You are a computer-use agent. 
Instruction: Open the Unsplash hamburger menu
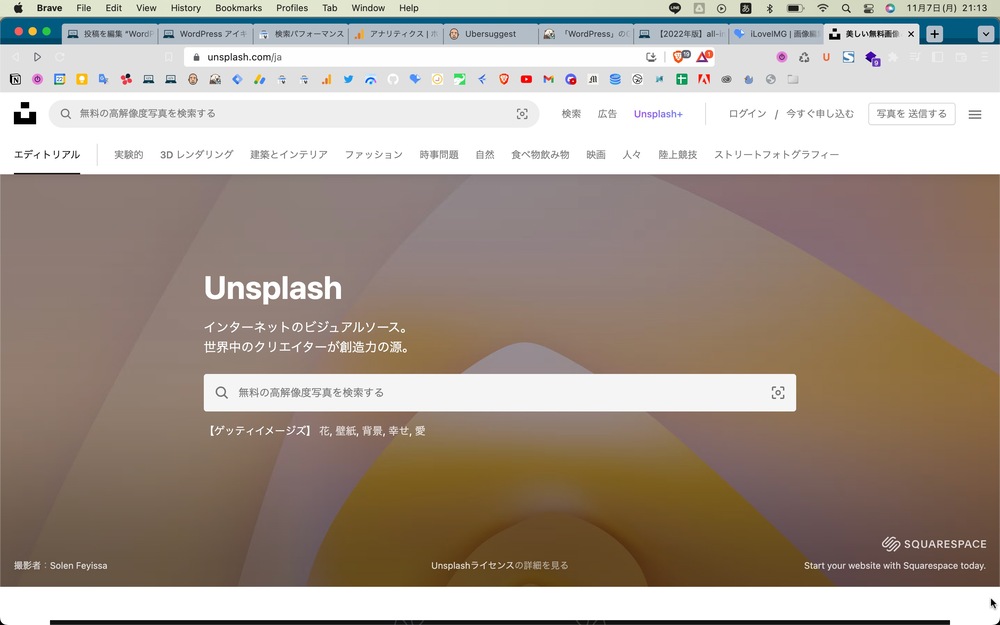(974, 115)
